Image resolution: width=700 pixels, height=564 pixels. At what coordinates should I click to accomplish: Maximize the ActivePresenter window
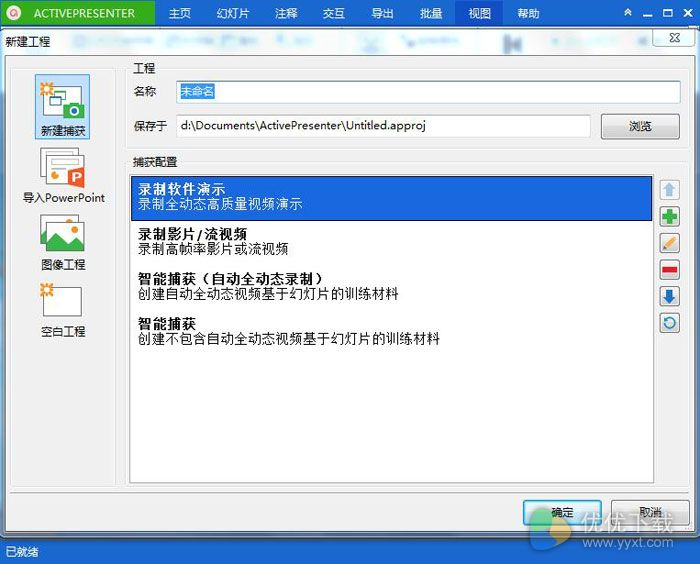667,13
